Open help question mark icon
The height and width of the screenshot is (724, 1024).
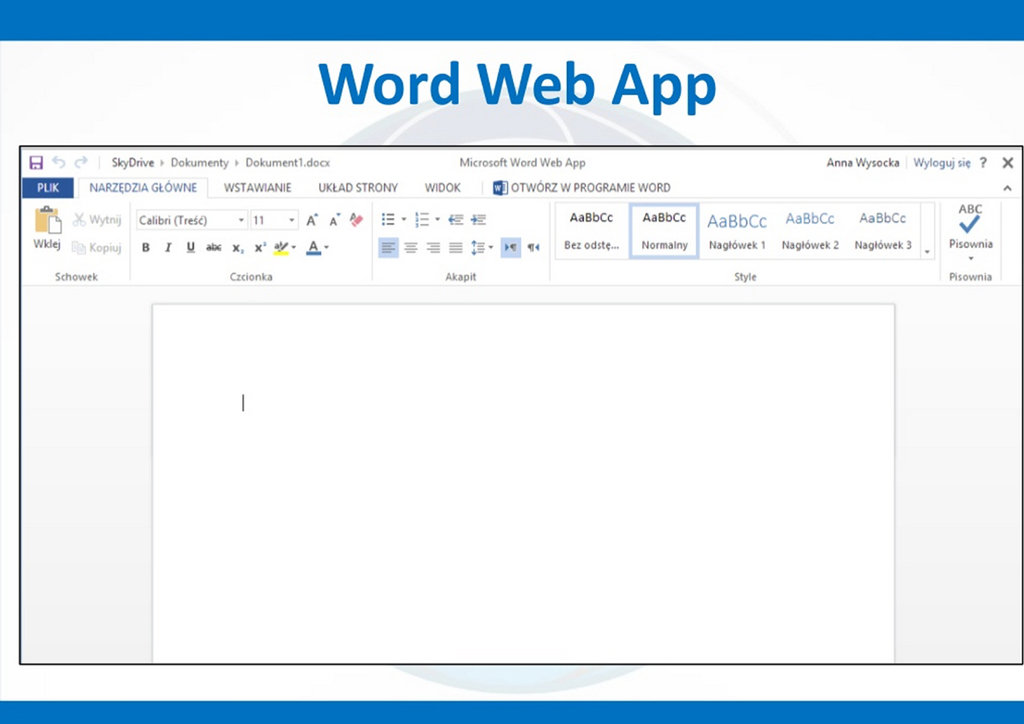[983, 163]
